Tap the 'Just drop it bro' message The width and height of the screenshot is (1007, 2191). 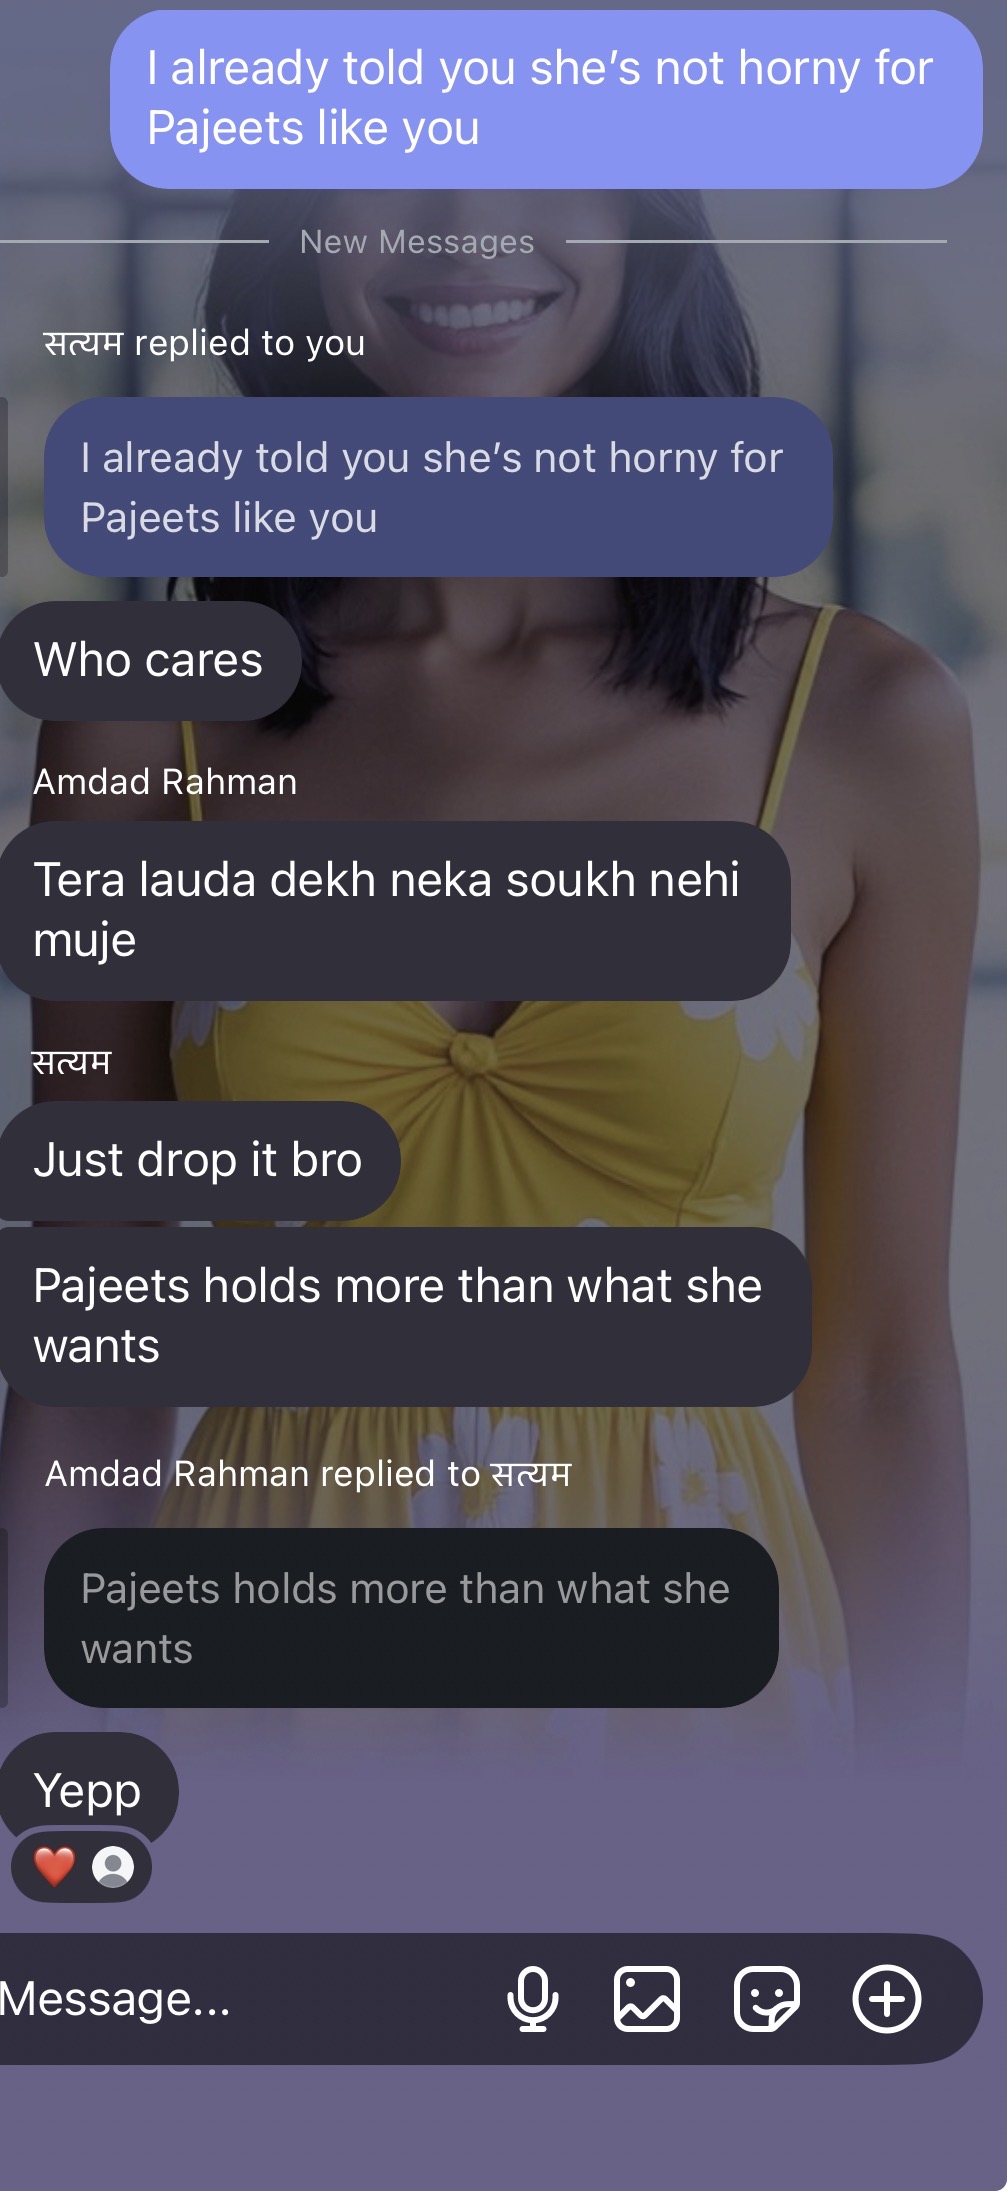click(199, 1160)
